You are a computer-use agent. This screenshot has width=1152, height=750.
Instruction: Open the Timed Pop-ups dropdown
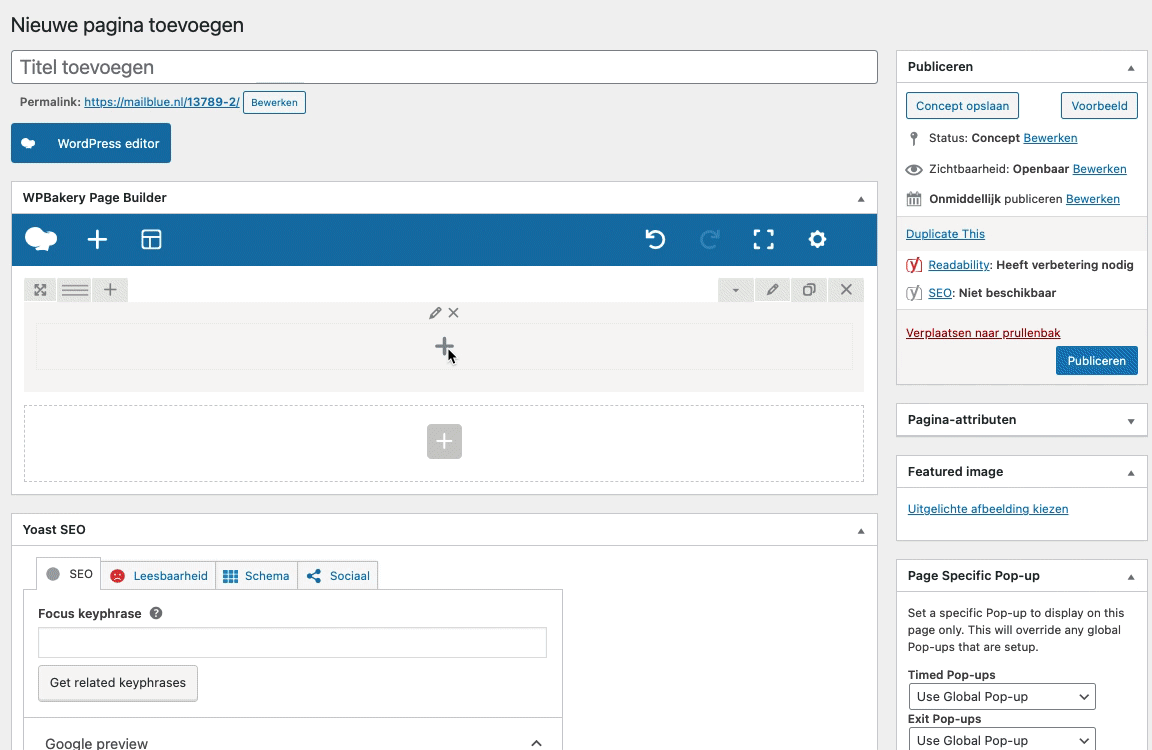(x=1002, y=696)
